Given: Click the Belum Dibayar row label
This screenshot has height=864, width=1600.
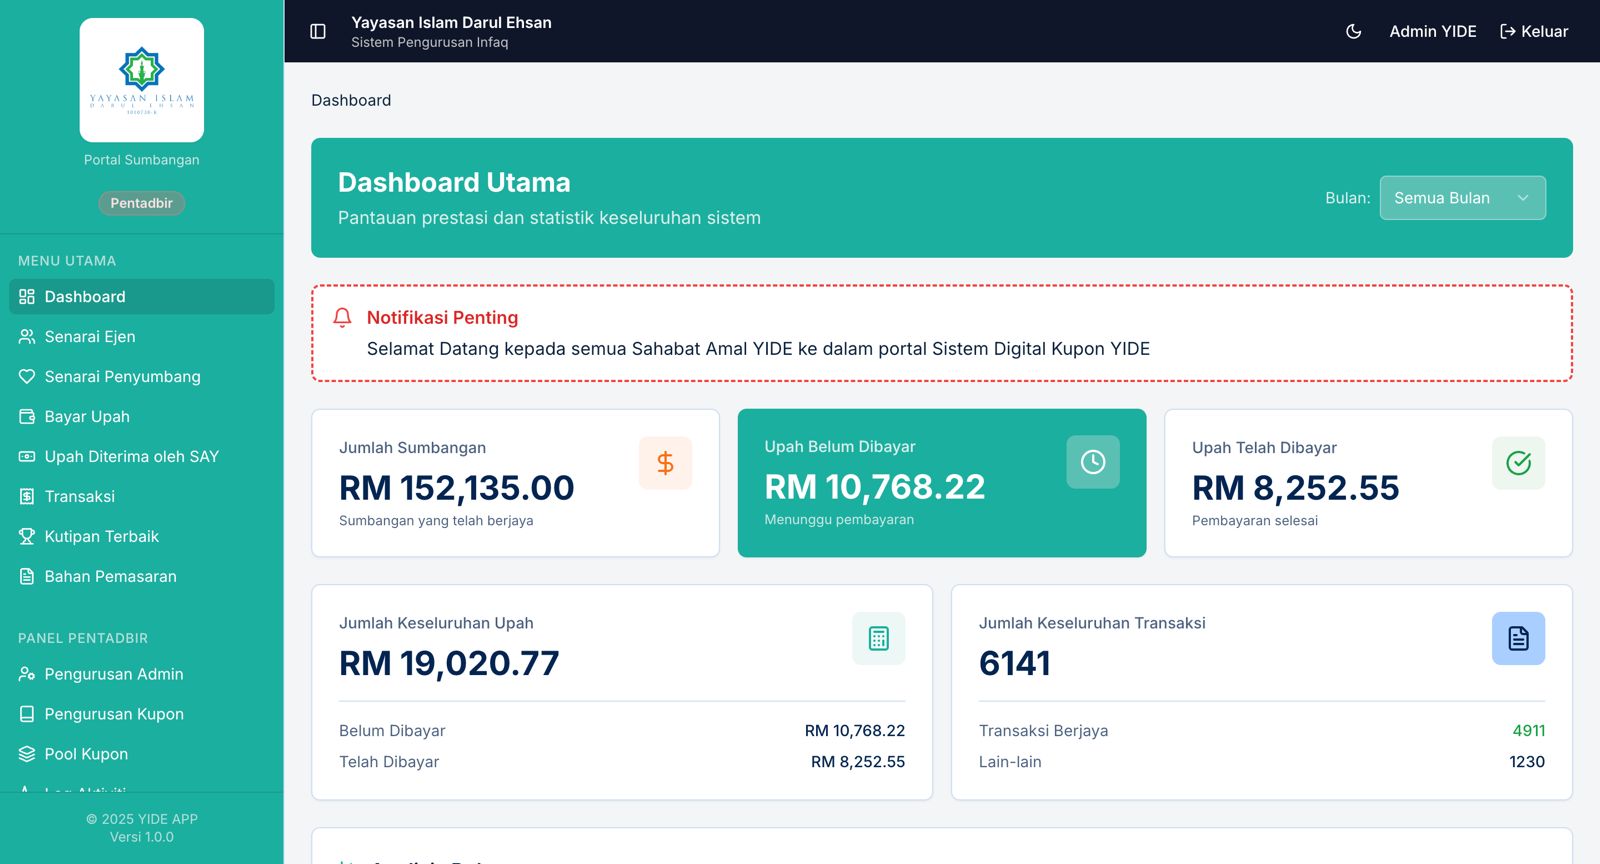Looking at the screenshot, I should point(392,731).
